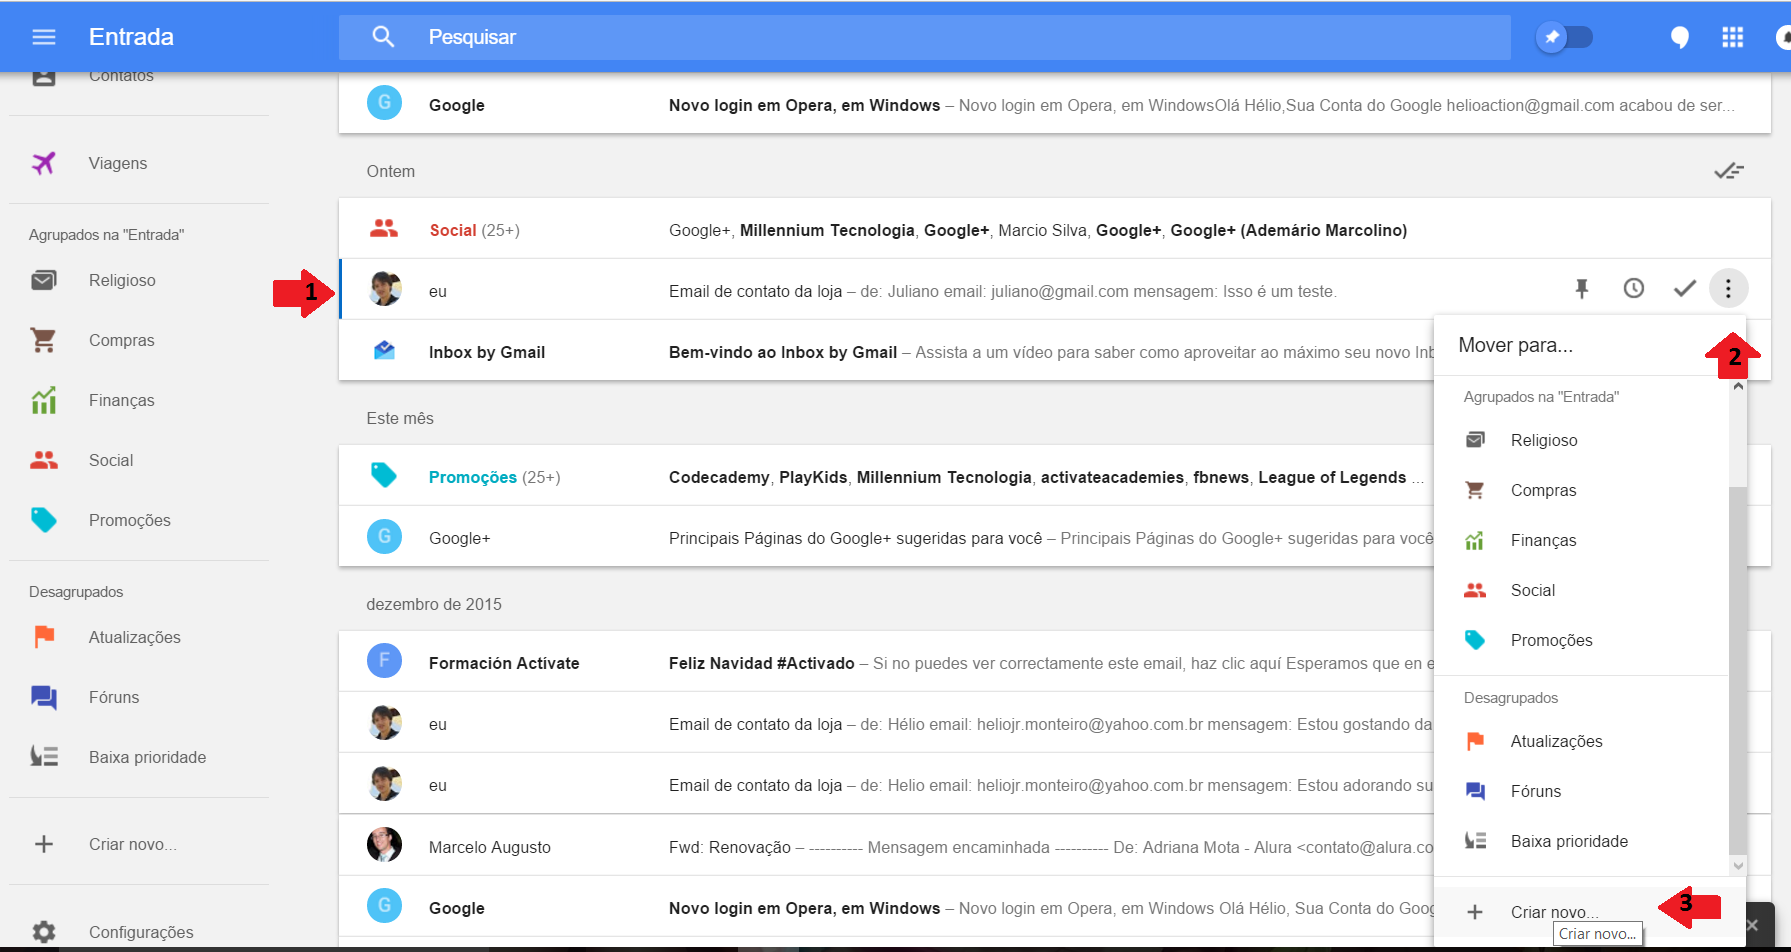Click the Finanças chart icon in sidebar
Viewport: 1791px width, 952px height.
coord(44,400)
